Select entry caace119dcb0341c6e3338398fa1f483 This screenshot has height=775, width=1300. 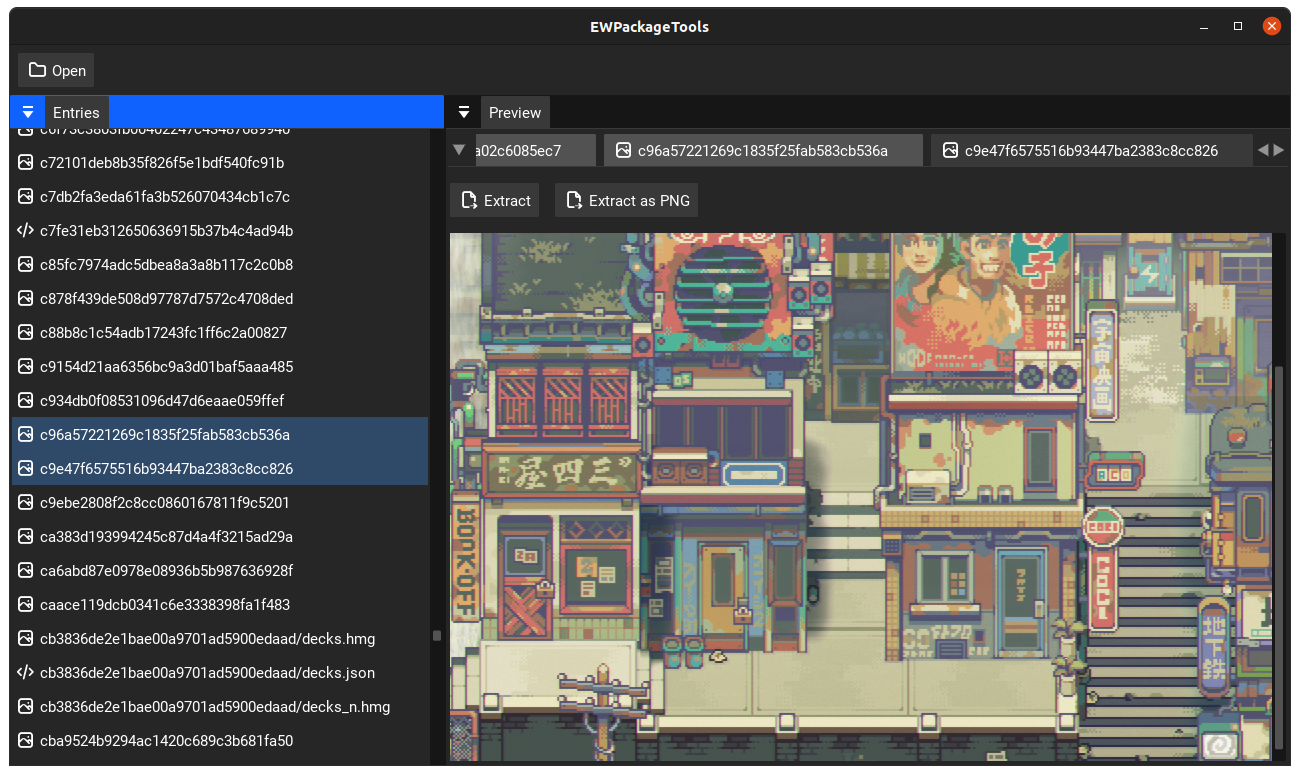[220, 604]
